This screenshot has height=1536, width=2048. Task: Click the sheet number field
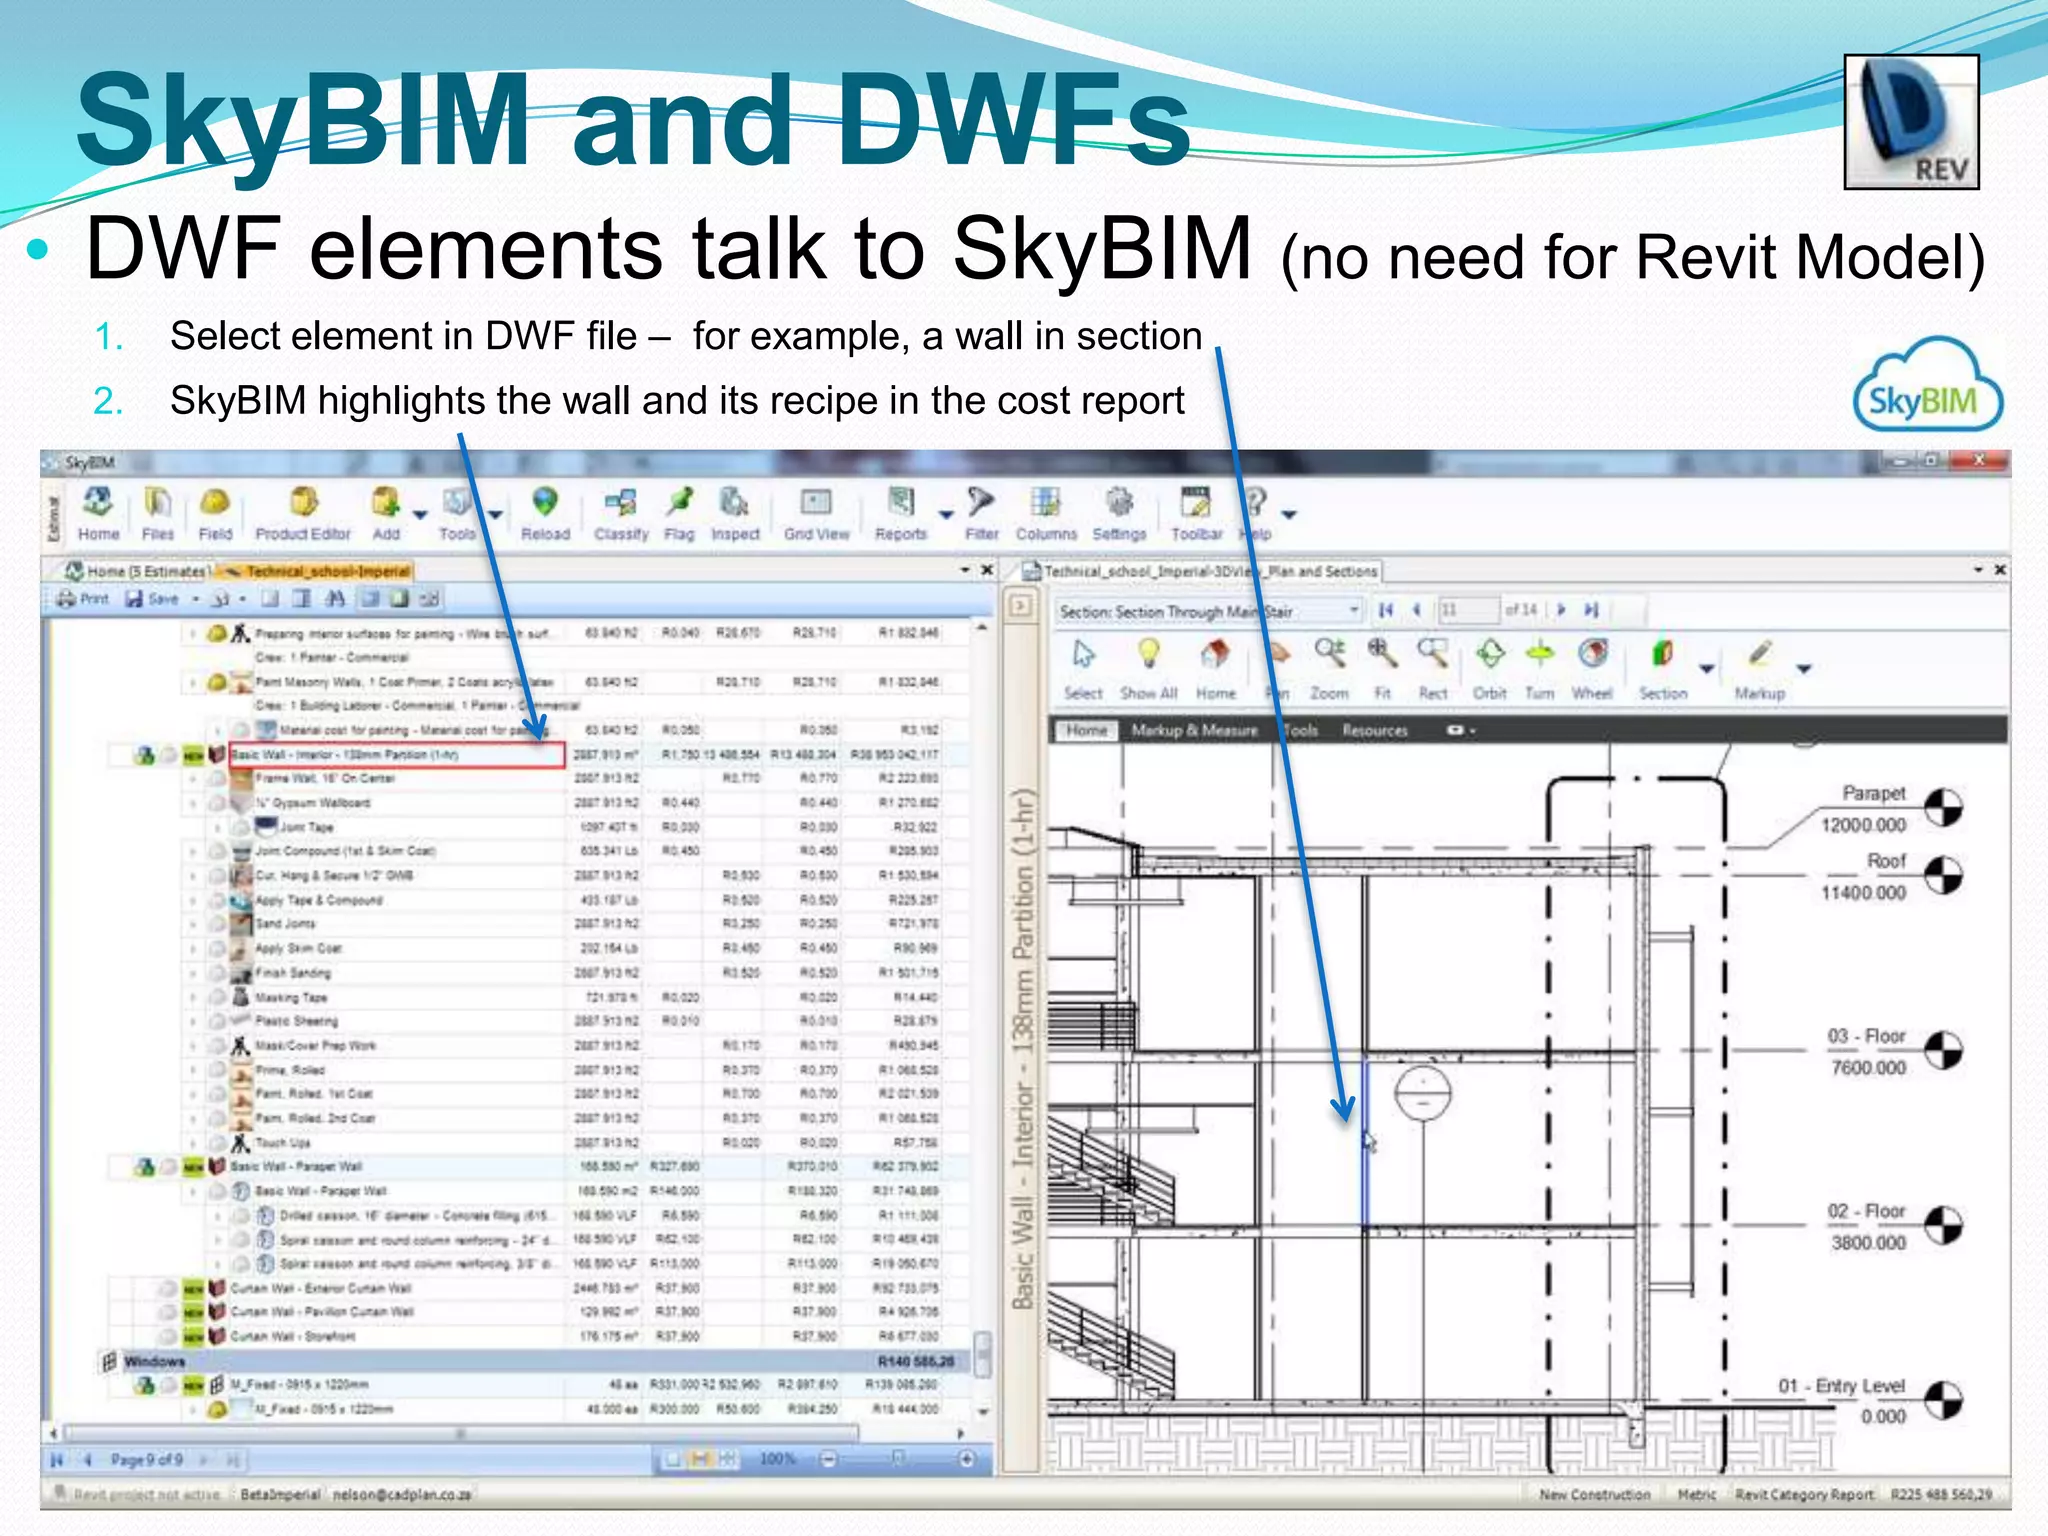pyautogui.click(x=1468, y=609)
